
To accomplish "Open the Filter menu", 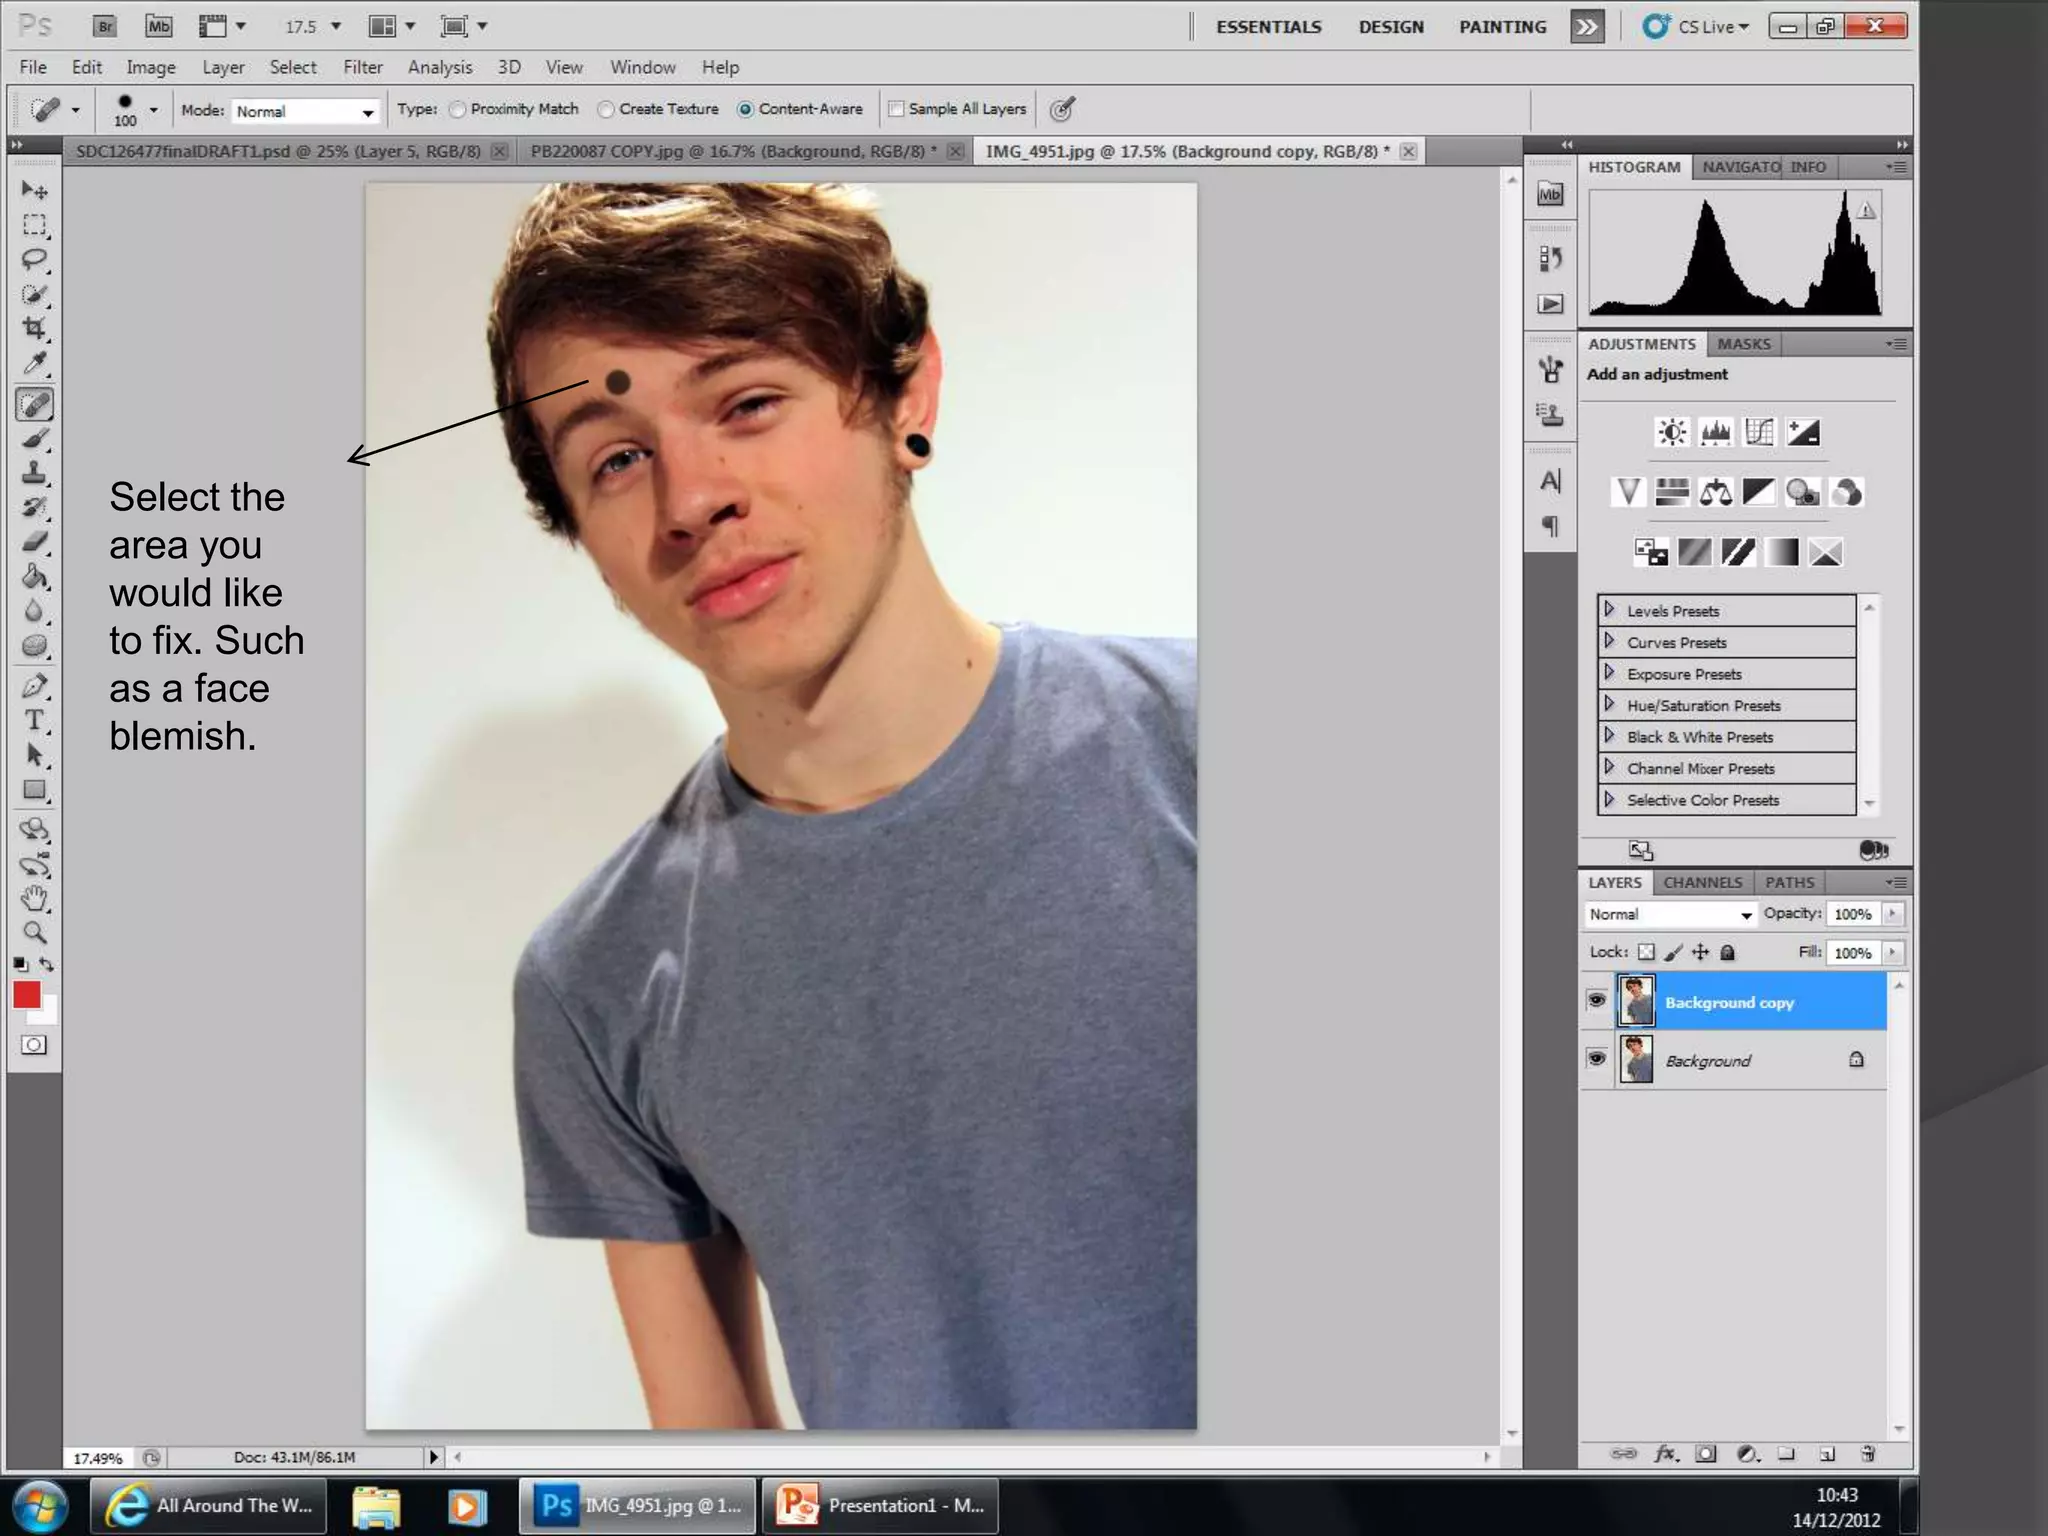I will tap(362, 67).
